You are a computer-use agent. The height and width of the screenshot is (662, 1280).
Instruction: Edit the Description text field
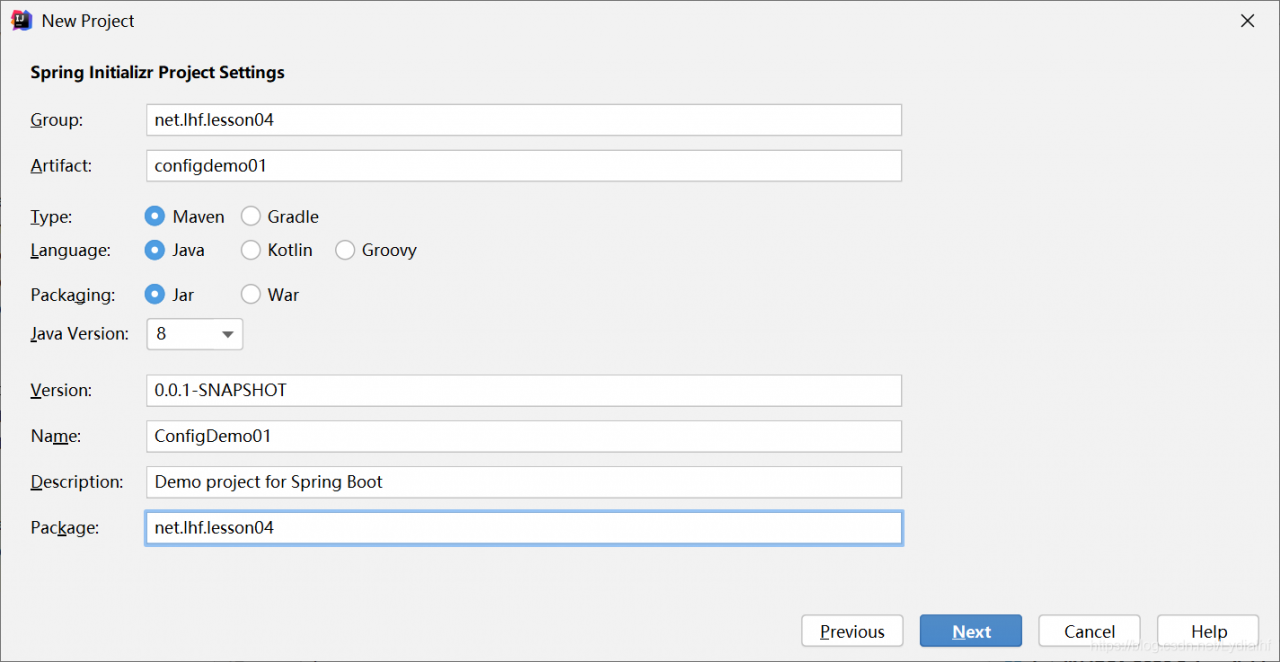pos(523,482)
